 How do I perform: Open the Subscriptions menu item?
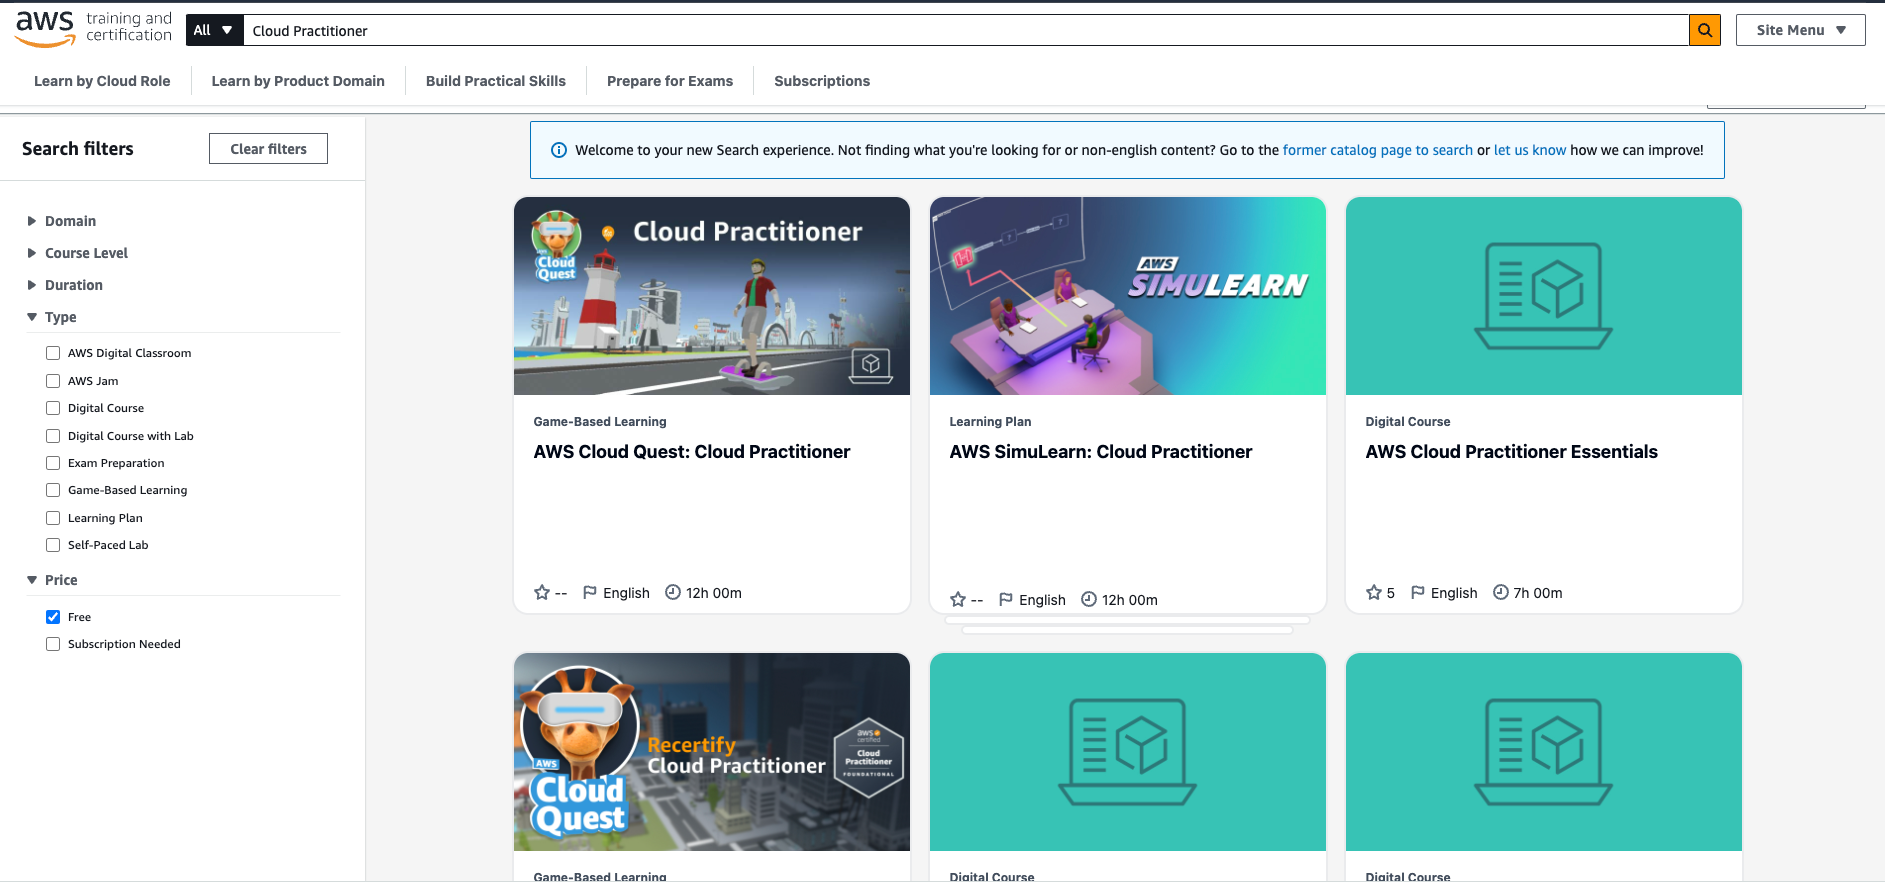pyautogui.click(x=822, y=81)
